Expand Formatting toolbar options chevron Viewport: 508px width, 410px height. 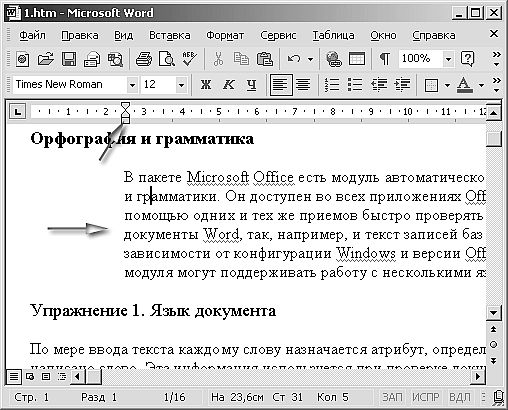496,85
